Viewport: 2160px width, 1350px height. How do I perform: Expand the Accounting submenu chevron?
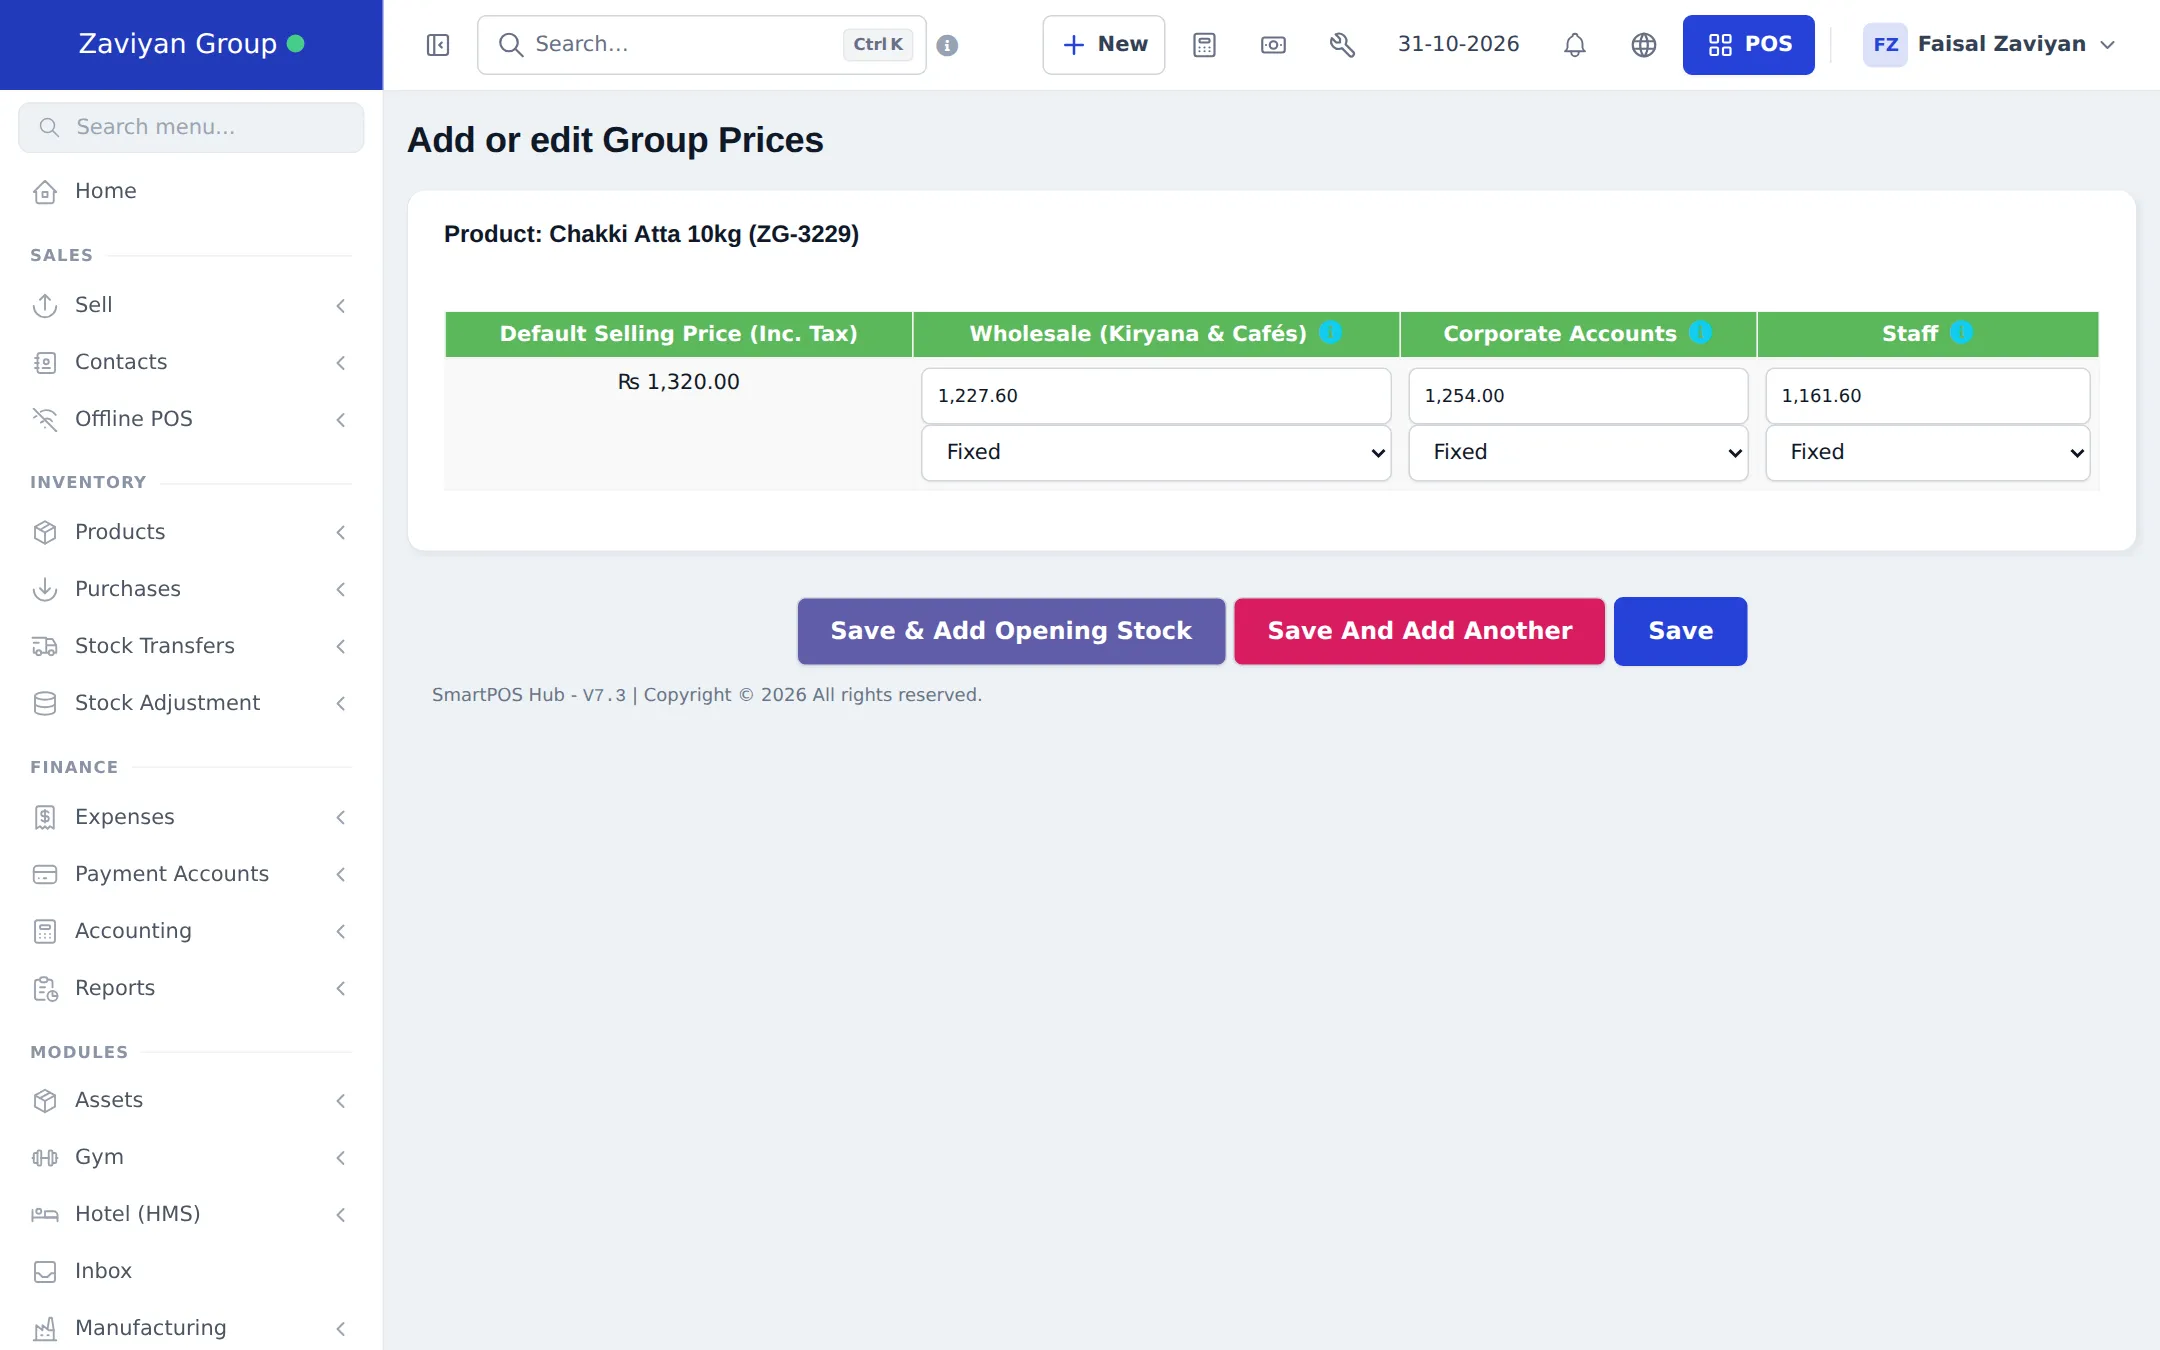pos(341,931)
